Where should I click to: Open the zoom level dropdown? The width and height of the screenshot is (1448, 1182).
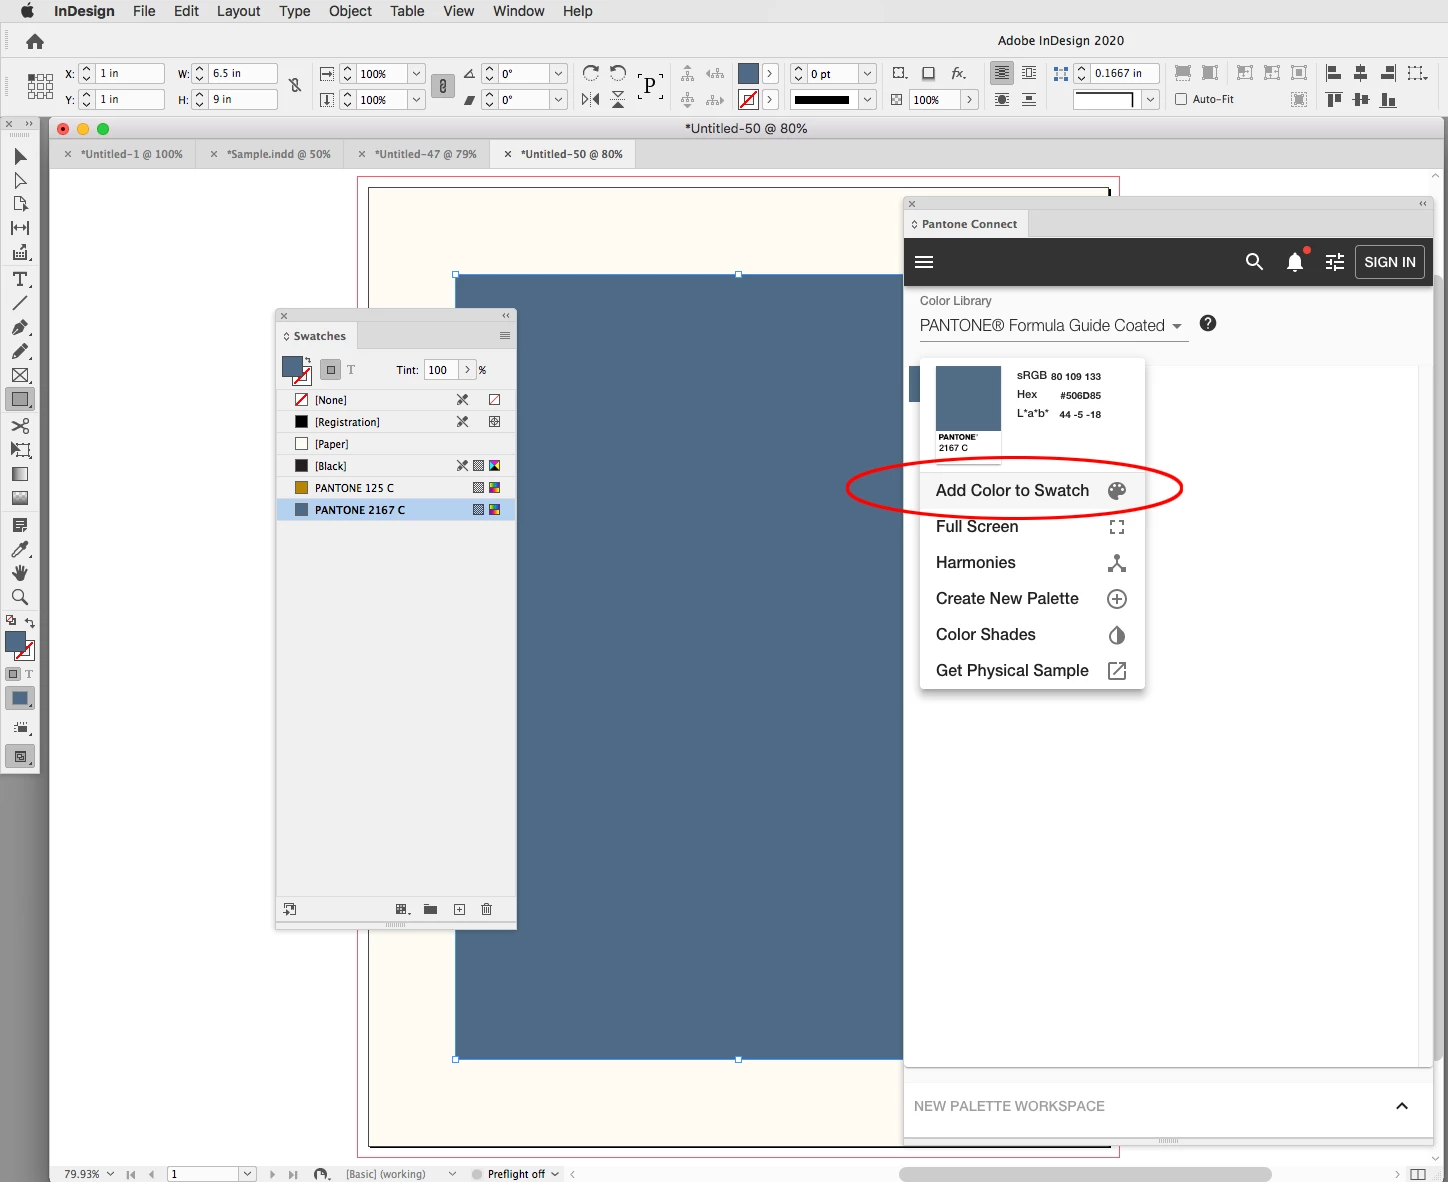110,1174
